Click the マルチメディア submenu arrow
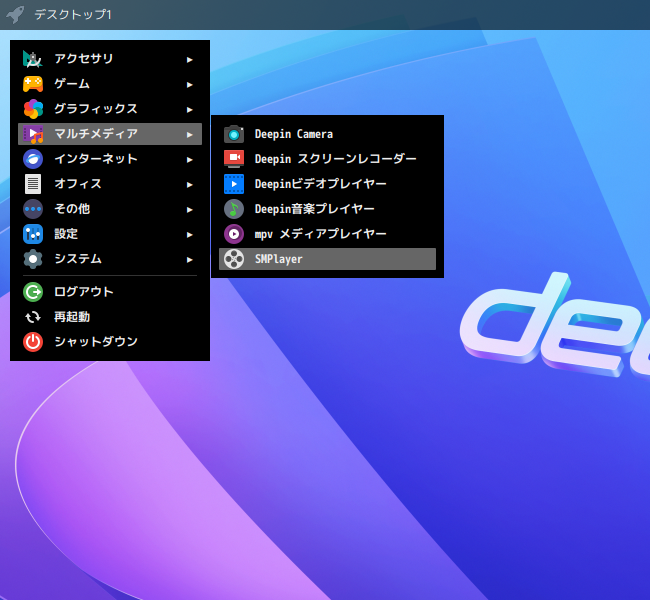This screenshot has width=650, height=600. point(189,135)
